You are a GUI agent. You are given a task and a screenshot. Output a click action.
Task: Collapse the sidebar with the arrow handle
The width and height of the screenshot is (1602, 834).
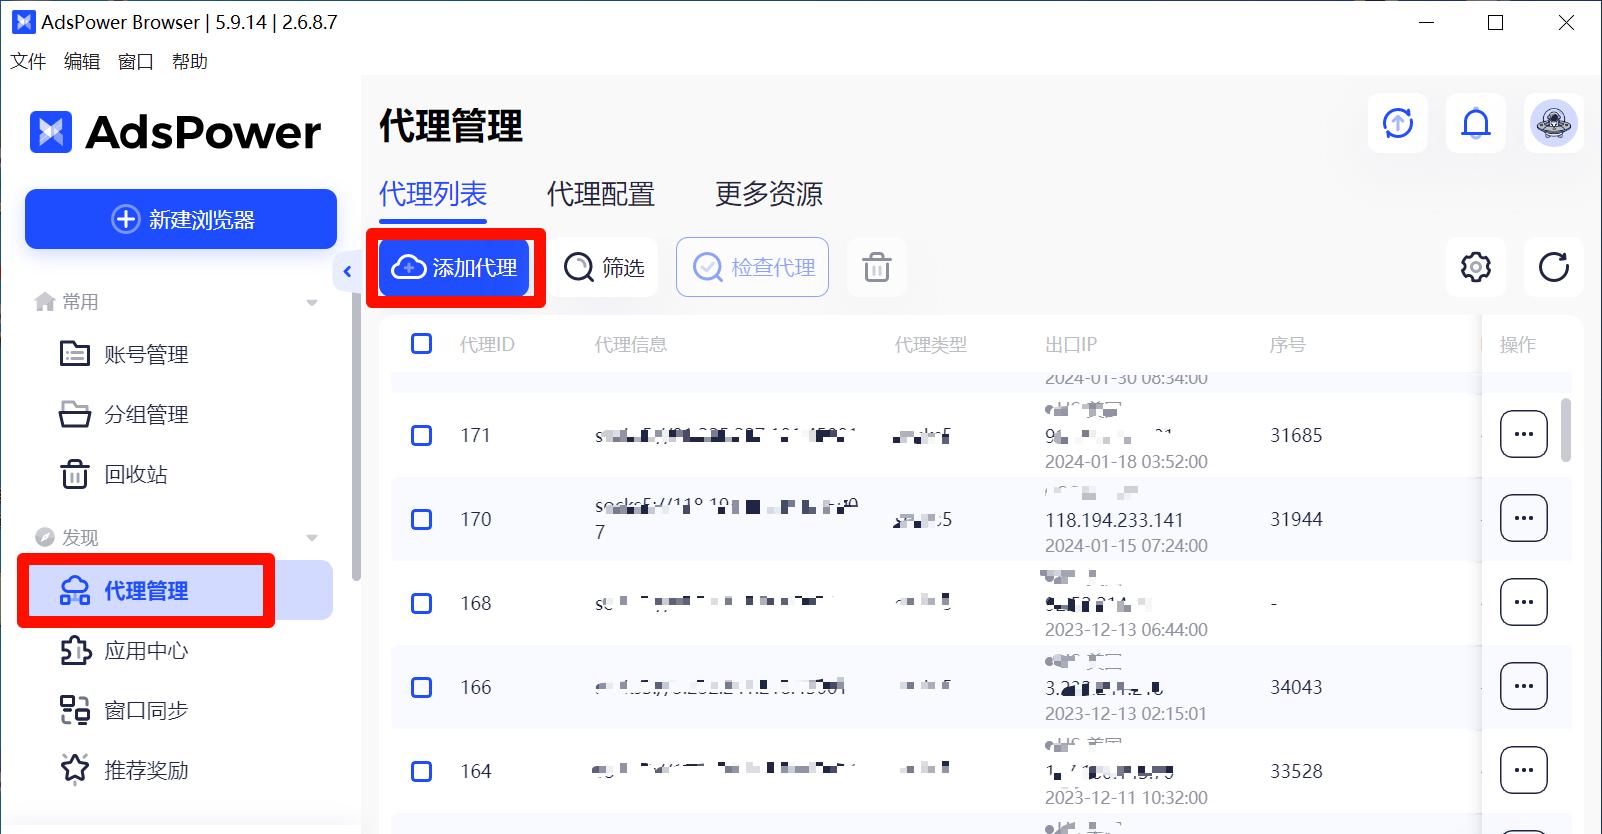tap(346, 271)
